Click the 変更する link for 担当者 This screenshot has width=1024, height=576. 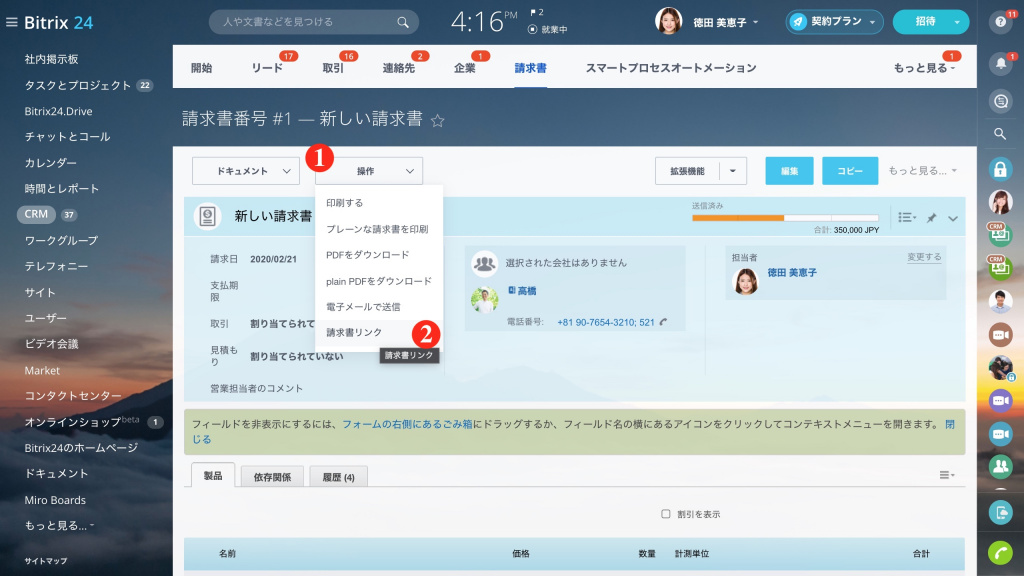pos(923,257)
